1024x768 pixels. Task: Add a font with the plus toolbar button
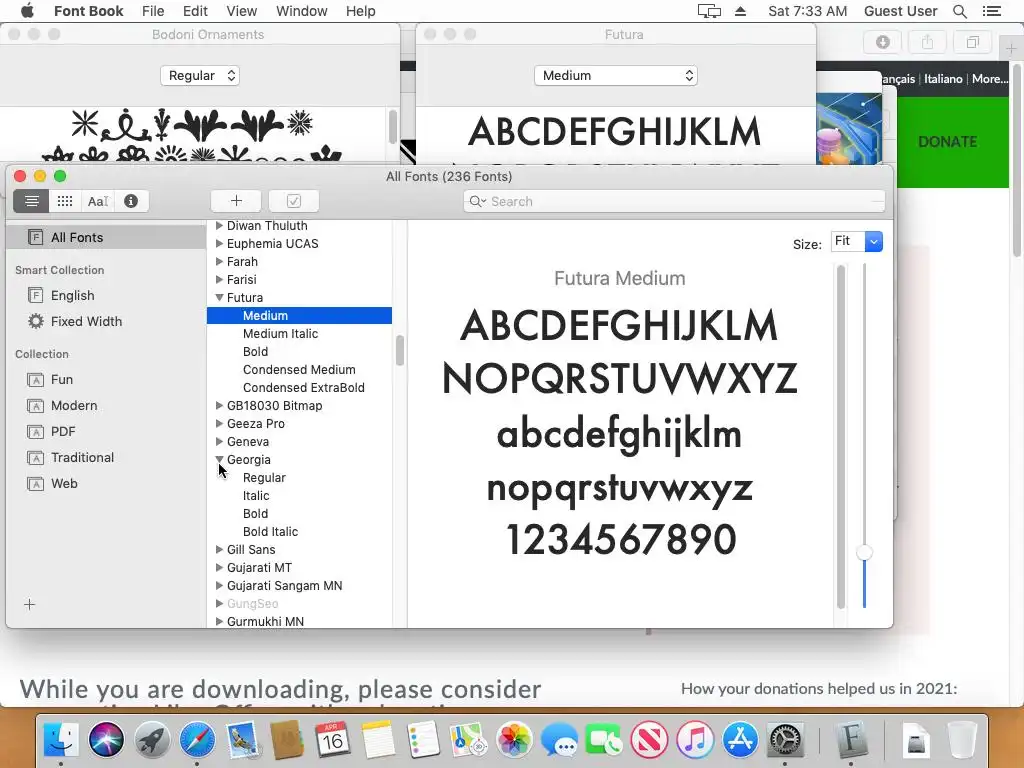coord(236,201)
